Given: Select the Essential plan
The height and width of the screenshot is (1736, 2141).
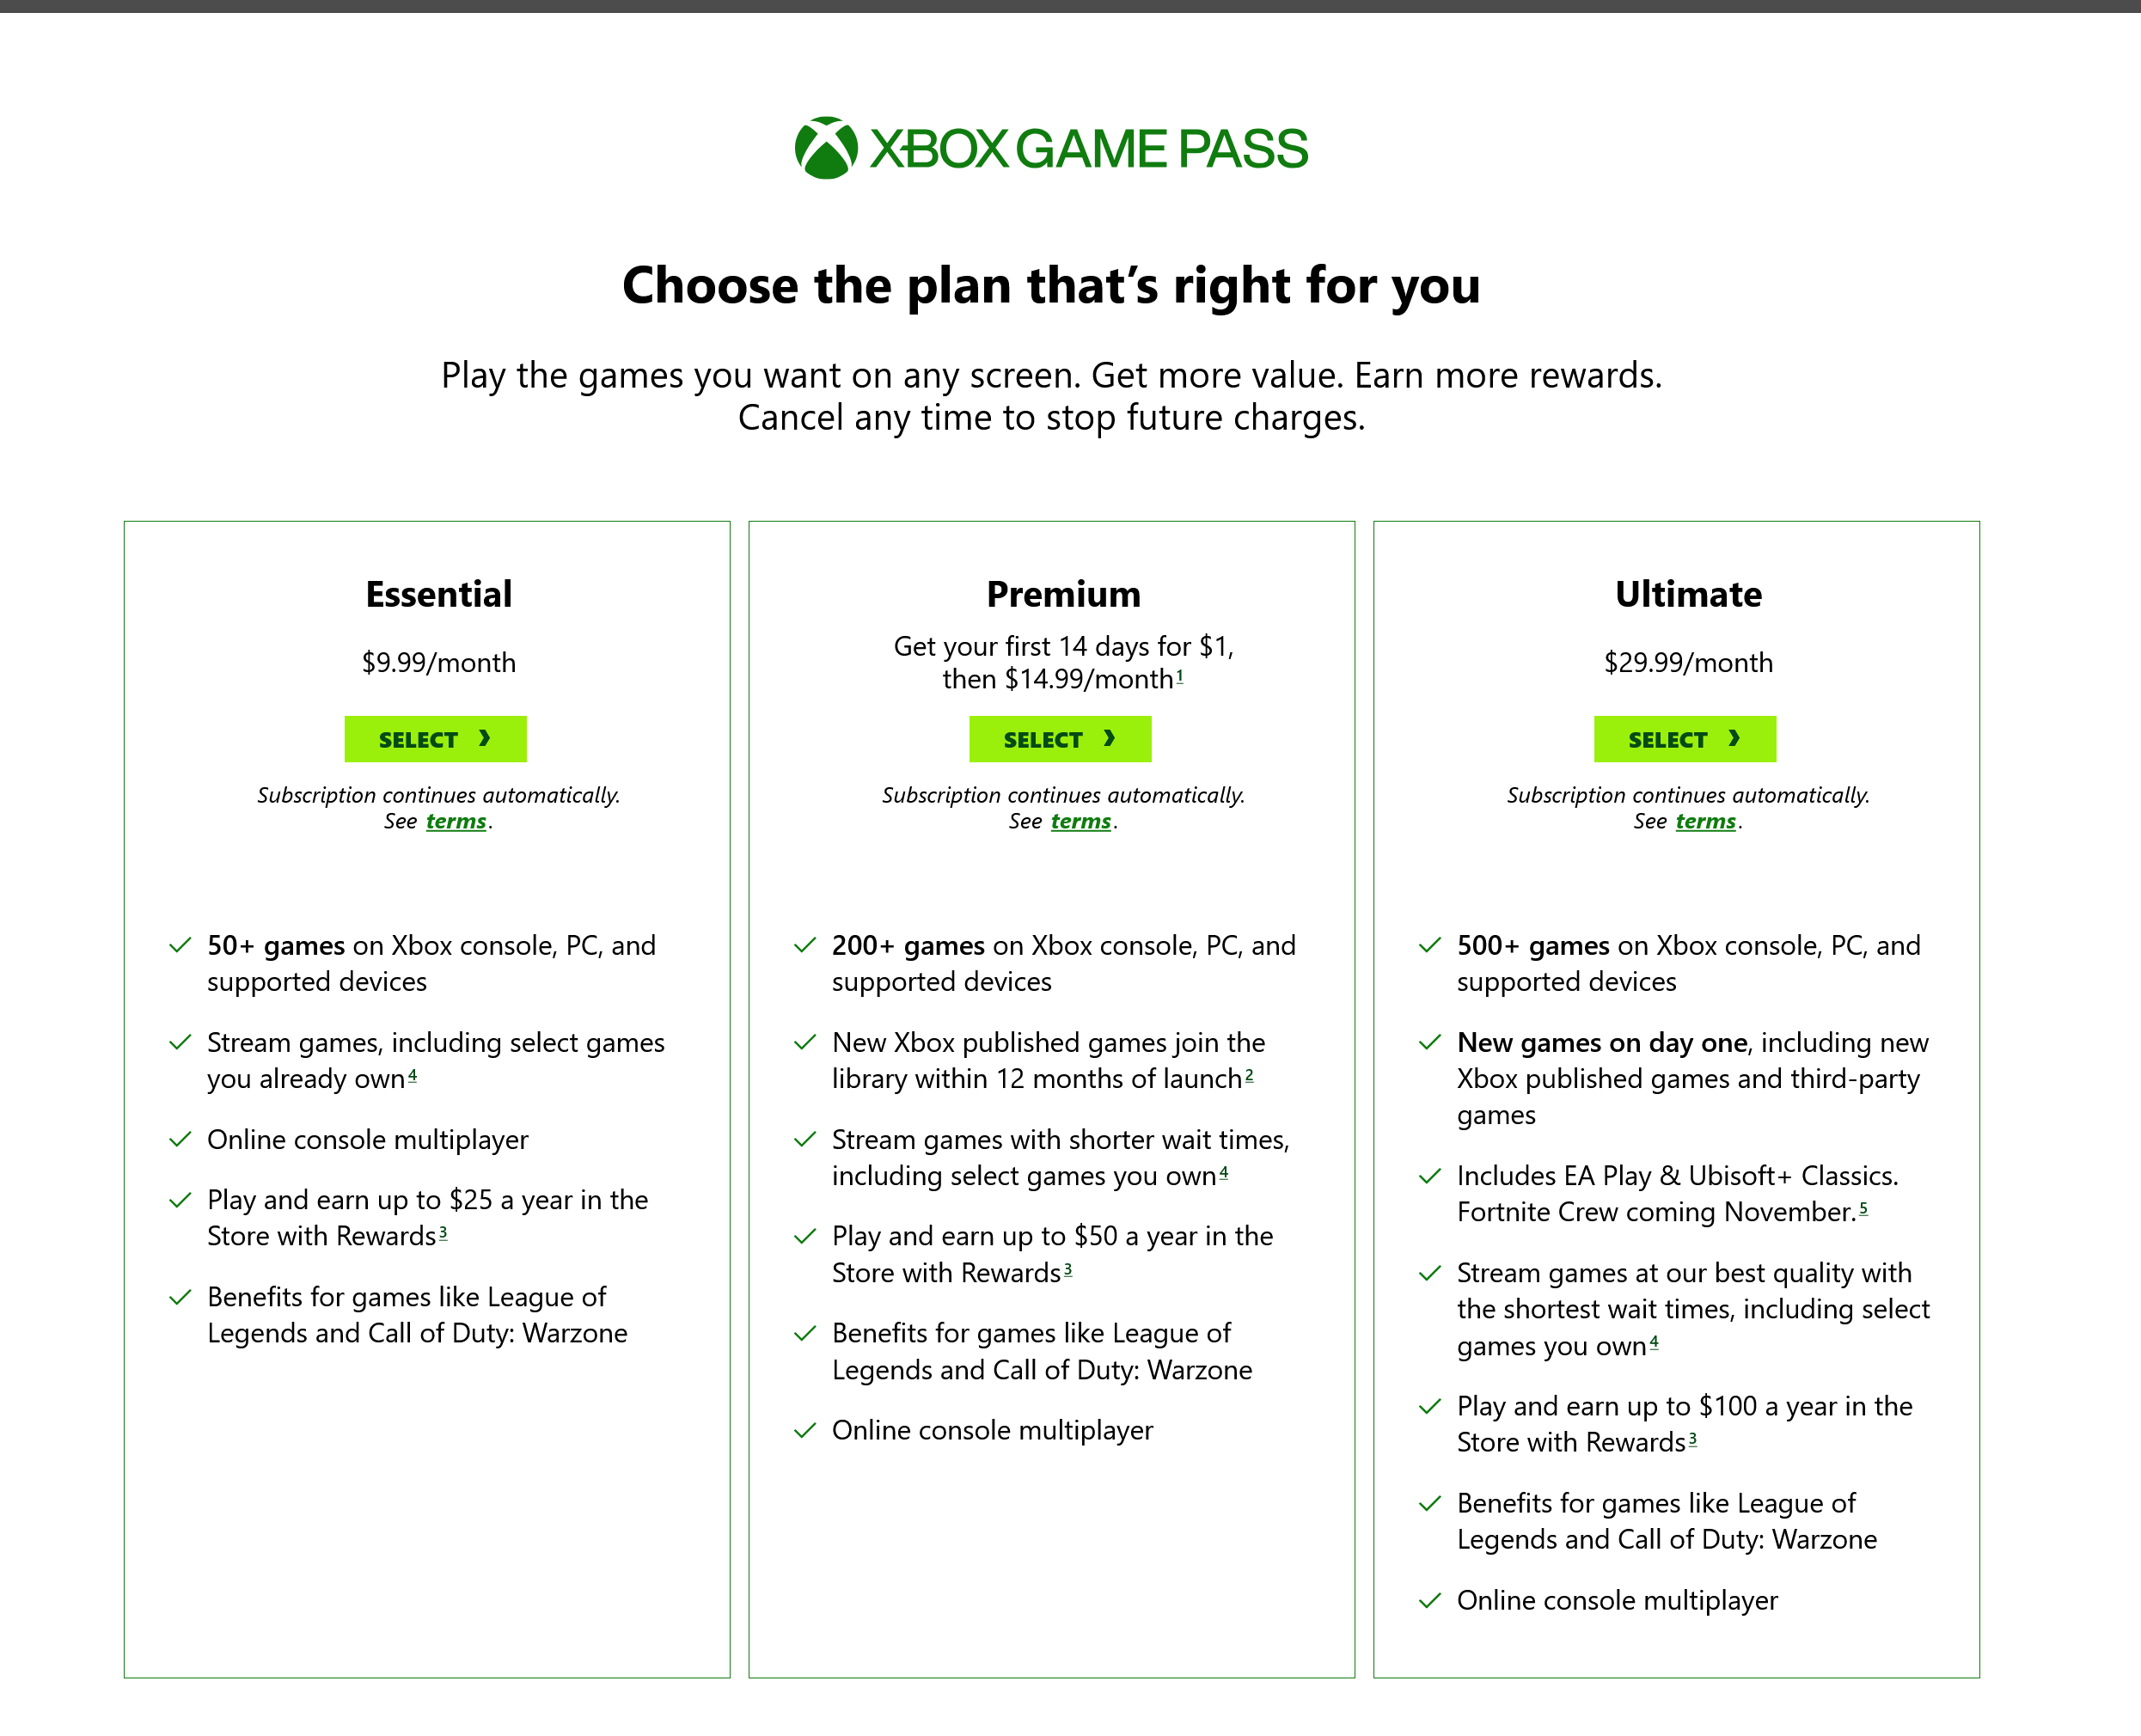Looking at the screenshot, I should tap(435, 739).
